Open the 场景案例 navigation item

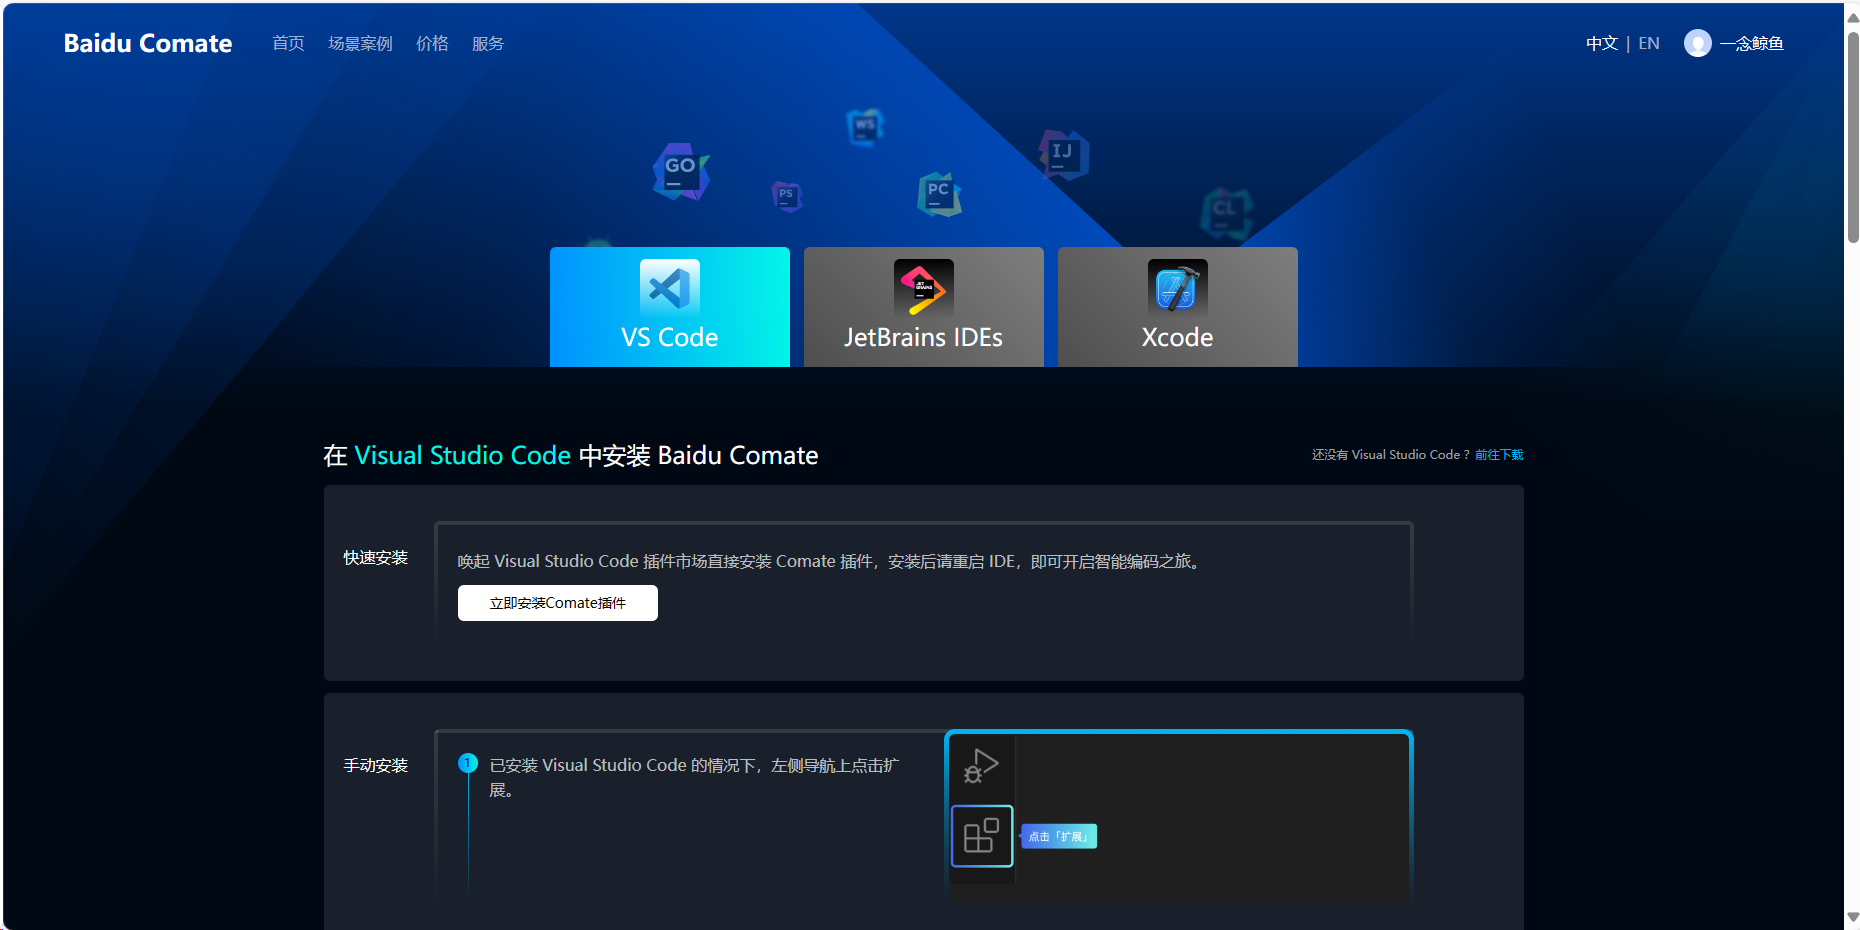360,43
